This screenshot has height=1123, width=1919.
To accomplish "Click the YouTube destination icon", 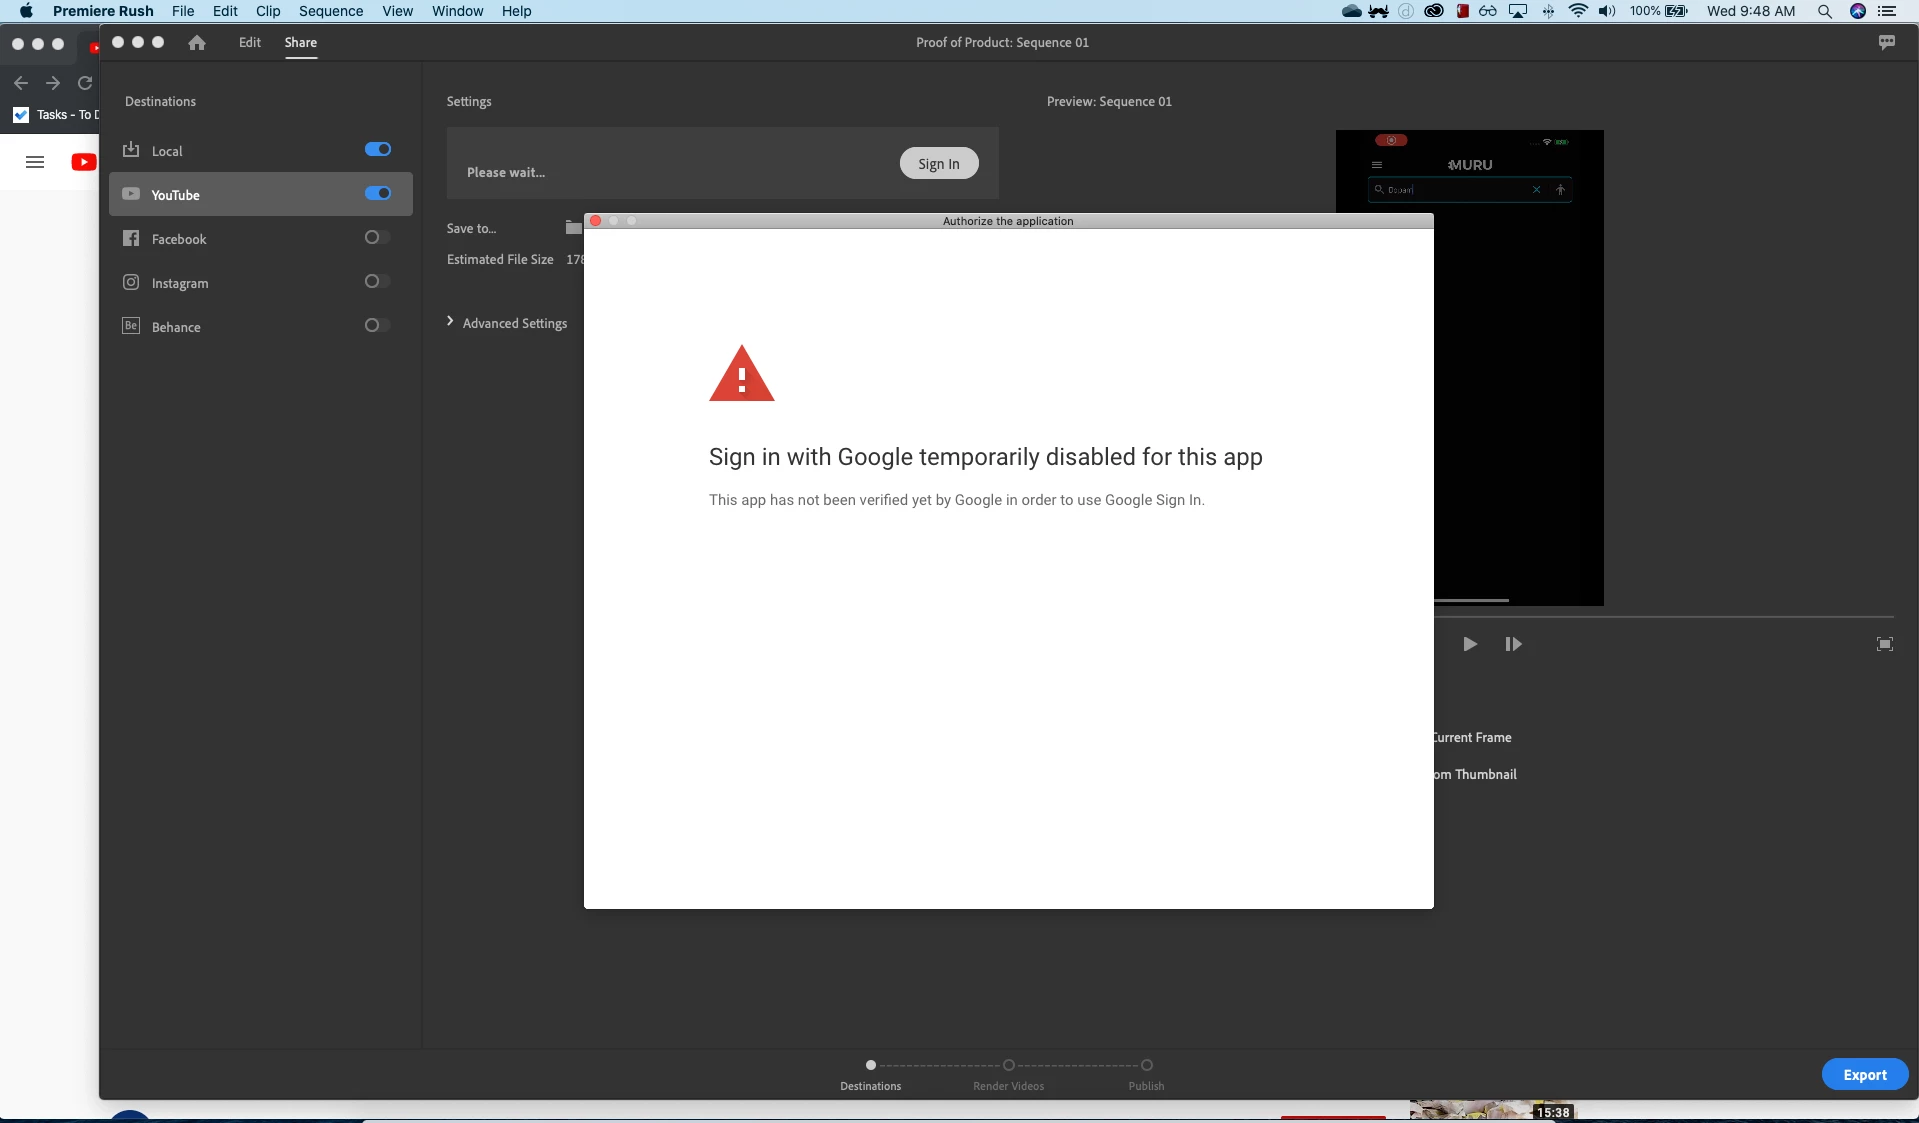I will (131, 194).
